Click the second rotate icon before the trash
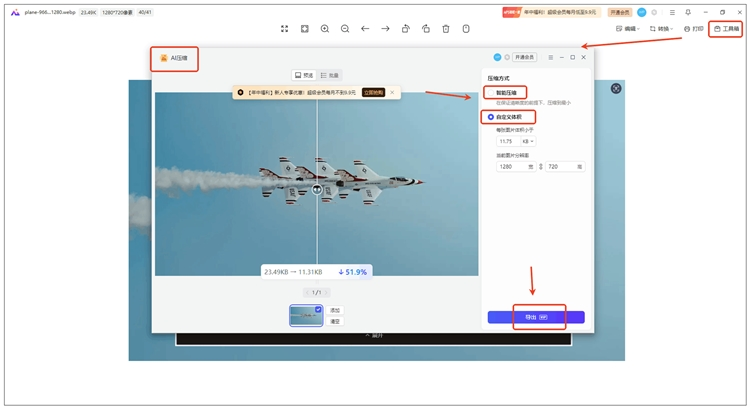 pos(426,29)
